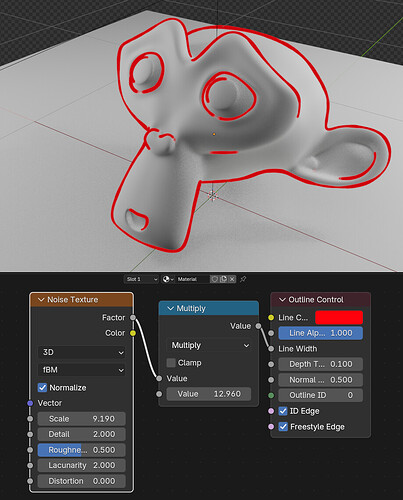Click the Noise Texture Factor output socket
The height and width of the screenshot is (500, 403).
click(133, 317)
